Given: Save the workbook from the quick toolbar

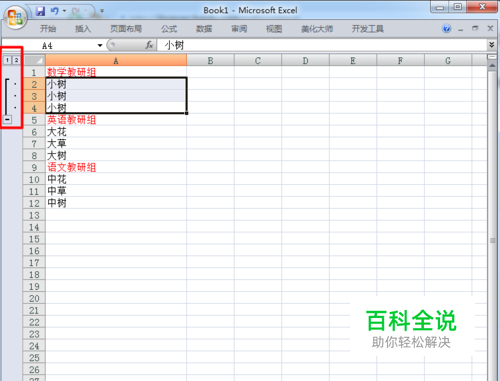Looking at the screenshot, I should [40, 11].
